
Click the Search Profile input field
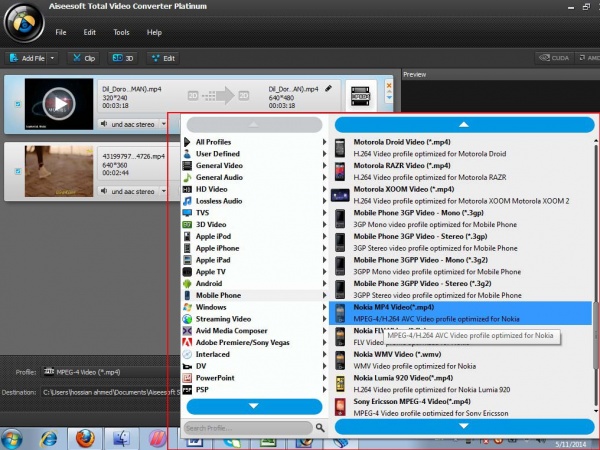[x=248, y=428]
